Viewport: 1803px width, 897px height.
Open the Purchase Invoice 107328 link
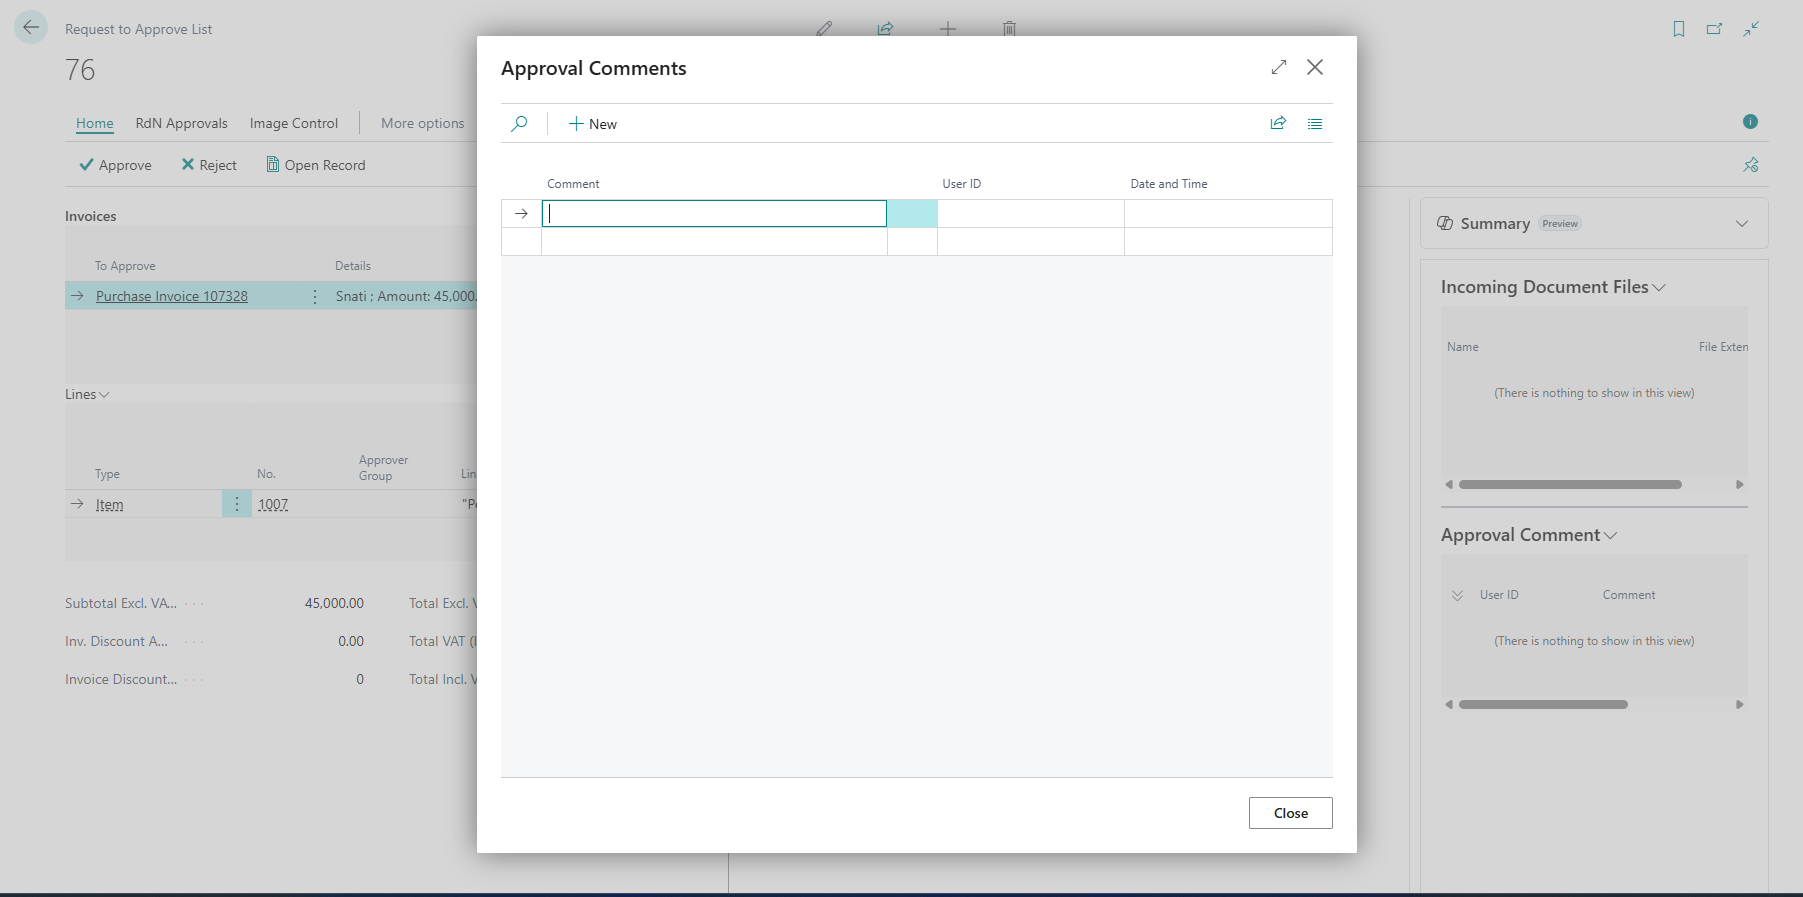(172, 296)
